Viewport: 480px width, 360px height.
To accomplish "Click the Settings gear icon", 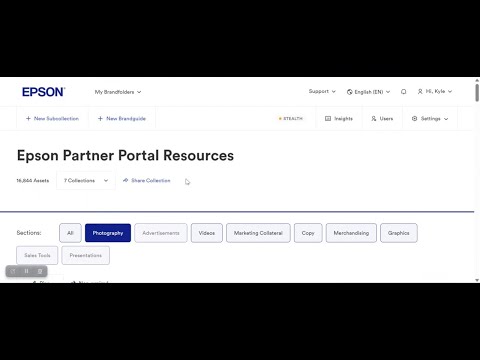I will tap(414, 119).
